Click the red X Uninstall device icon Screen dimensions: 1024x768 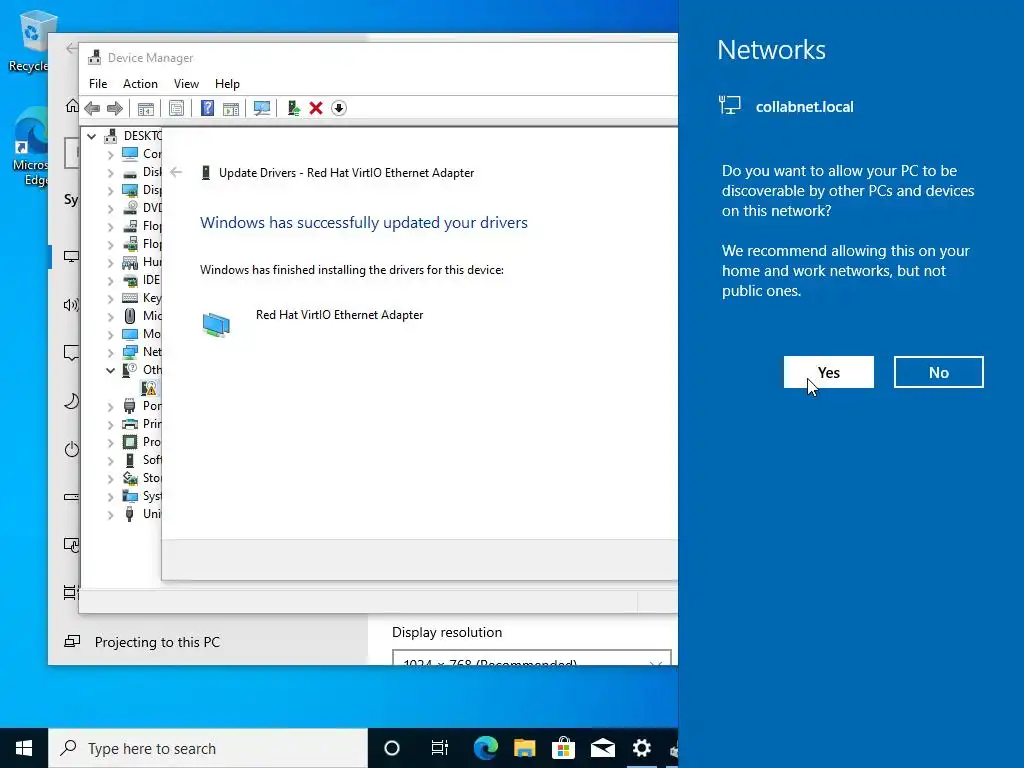coord(316,108)
